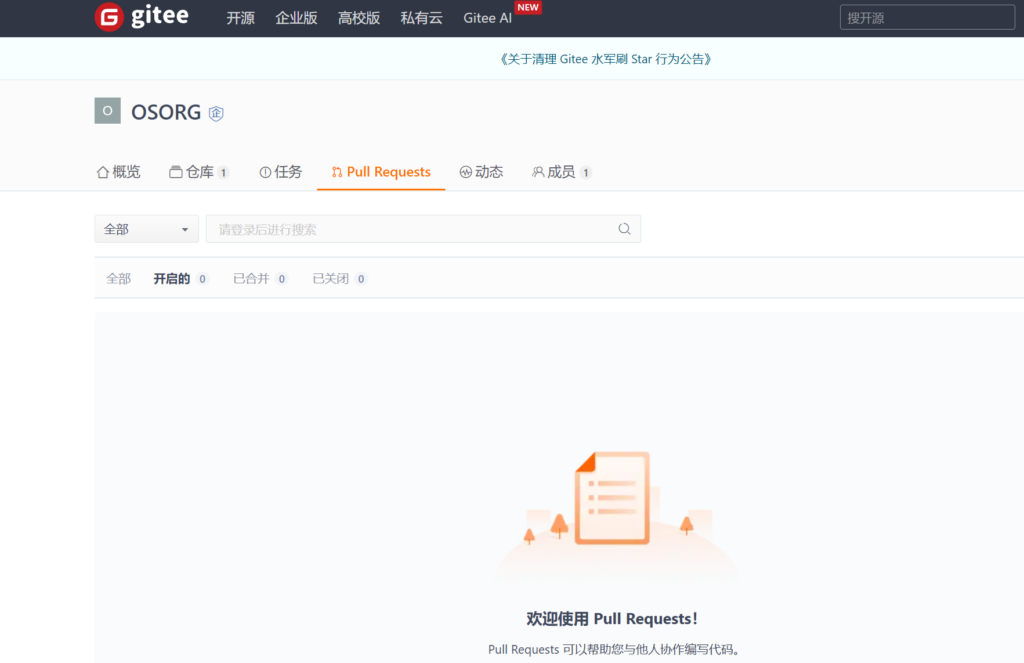
Task: Show 全部 pull requests filter
Action: click(x=118, y=279)
